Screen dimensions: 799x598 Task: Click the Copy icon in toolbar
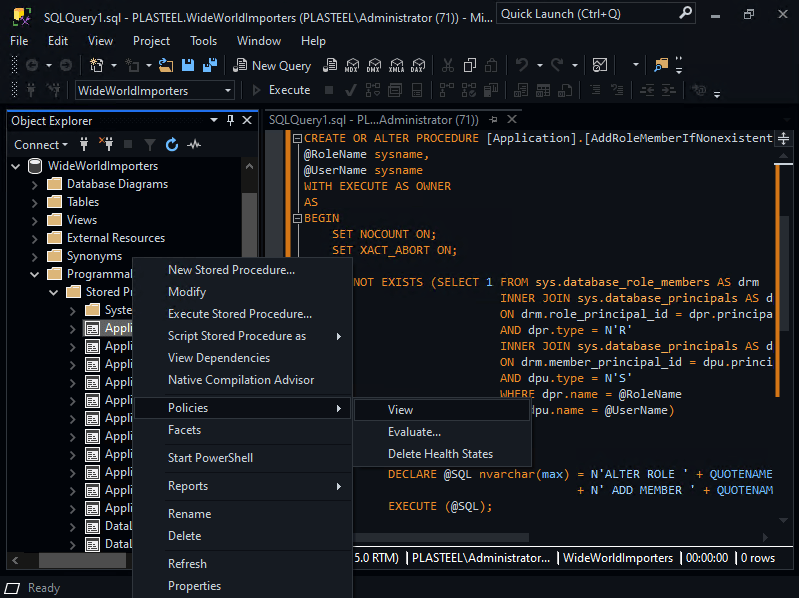(470, 65)
